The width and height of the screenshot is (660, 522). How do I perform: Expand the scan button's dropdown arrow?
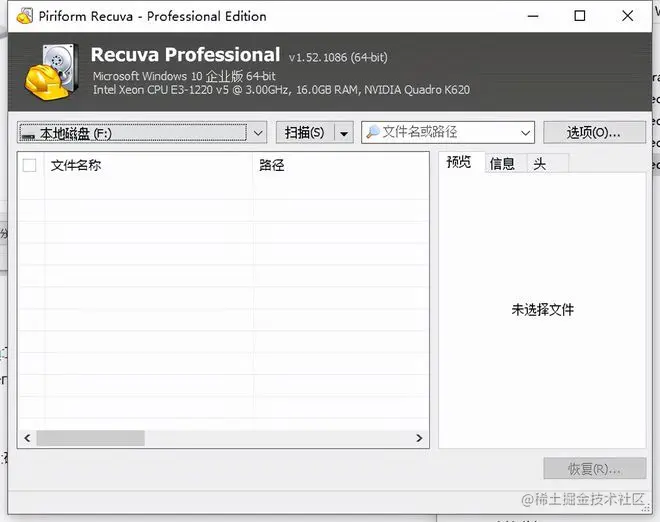tap(344, 133)
